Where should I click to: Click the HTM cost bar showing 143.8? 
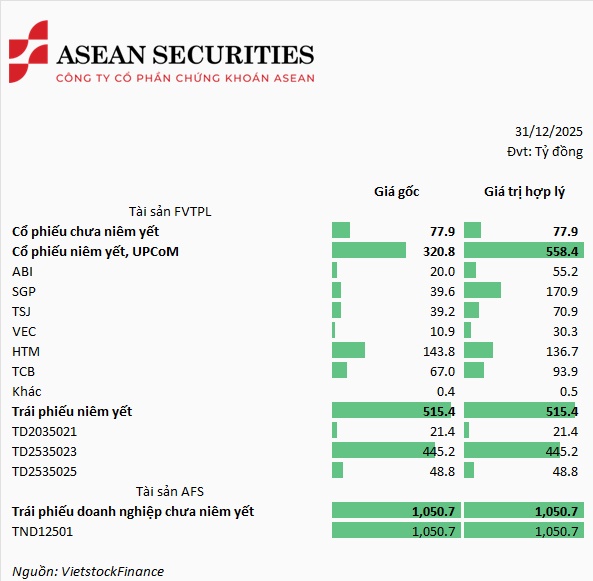tap(348, 350)
